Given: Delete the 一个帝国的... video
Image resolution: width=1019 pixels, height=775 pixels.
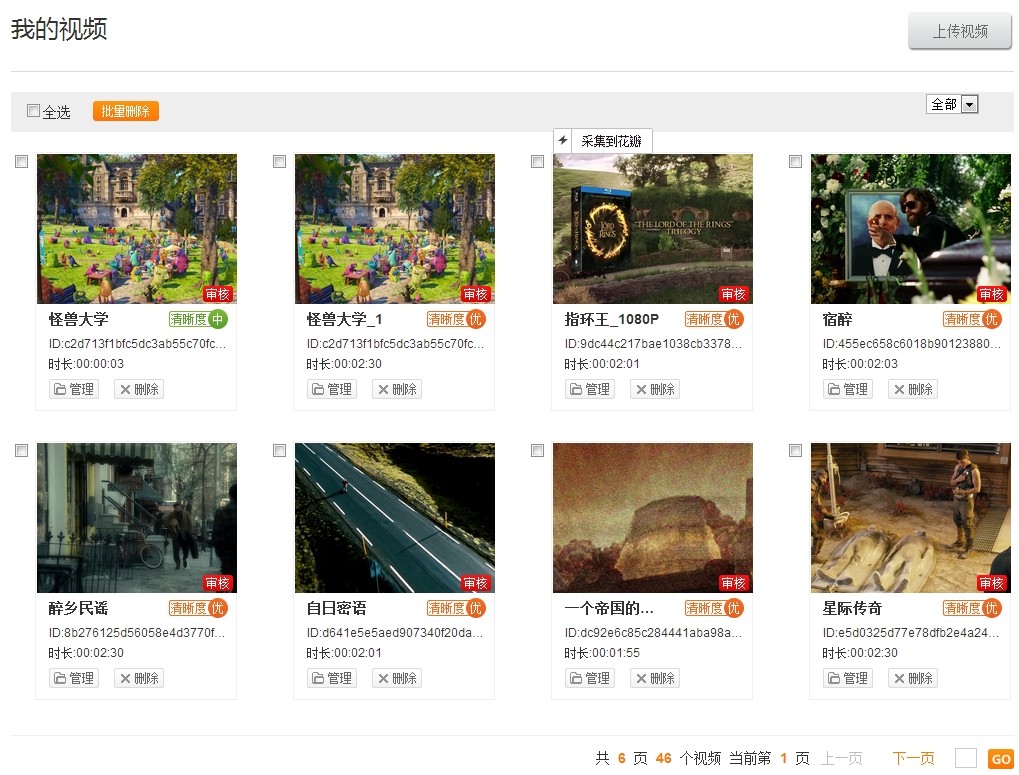Looking at the screenshot, I should pos(655,678).
